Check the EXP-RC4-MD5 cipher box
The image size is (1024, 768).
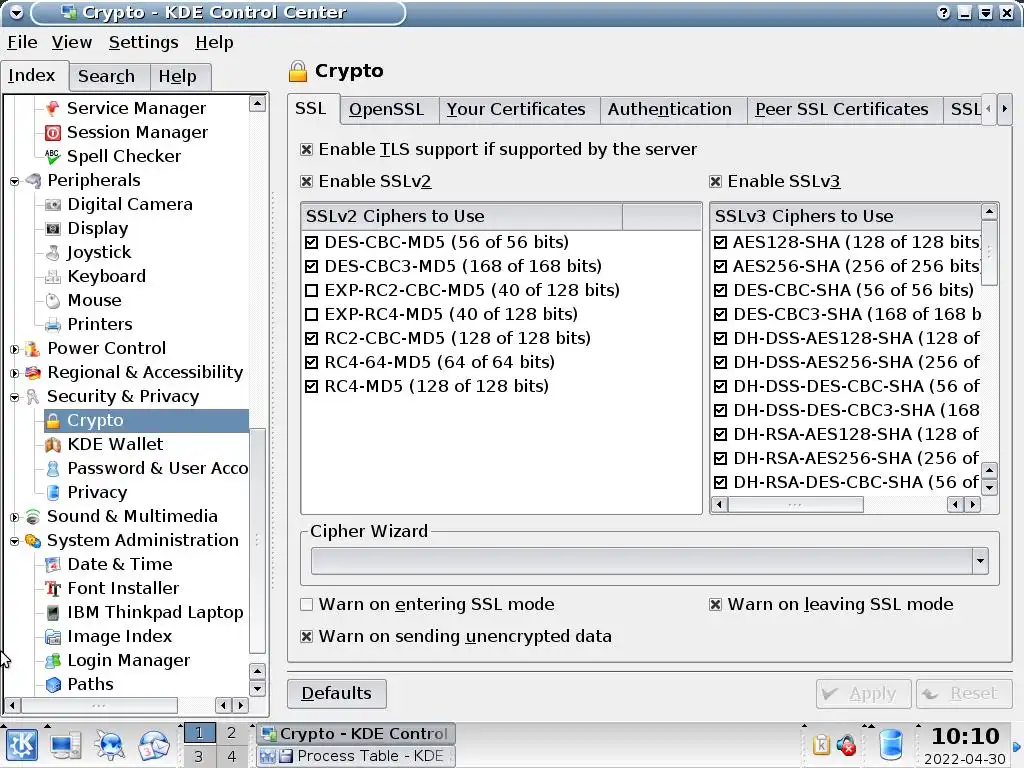point(312,314)
